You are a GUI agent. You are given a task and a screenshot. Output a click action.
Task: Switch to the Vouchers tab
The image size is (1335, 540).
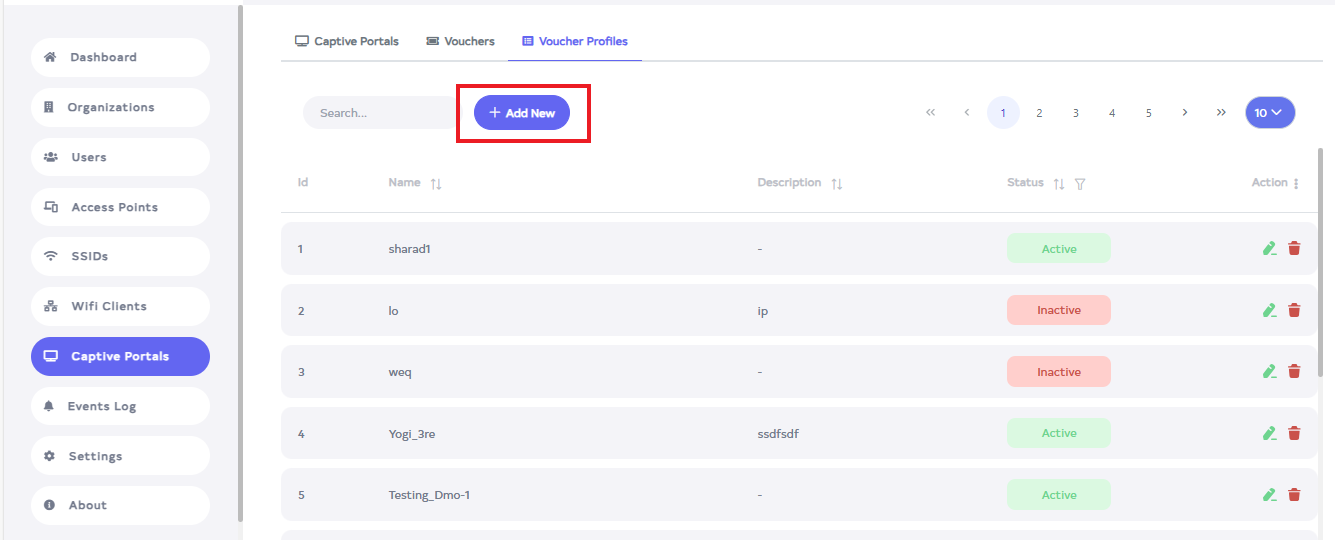pos(460,41)
